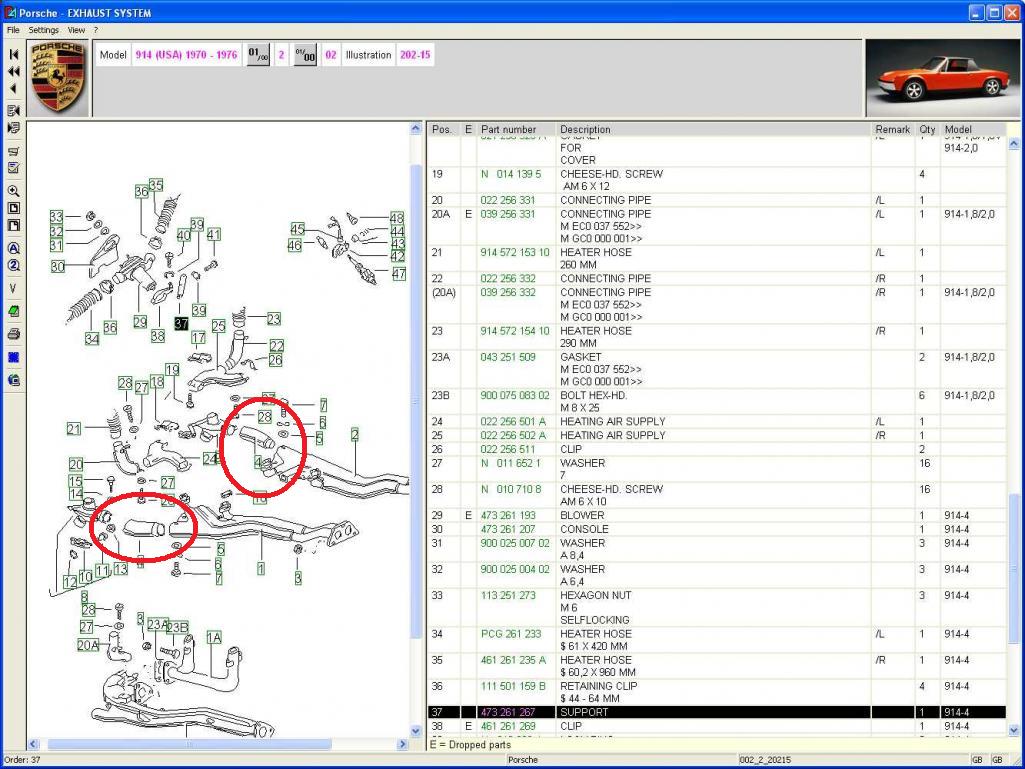The width and height of the screenshot is (1025, 769).
Task: Click the list-with-left-arrow icon
Action: click(x=13, y=111)
